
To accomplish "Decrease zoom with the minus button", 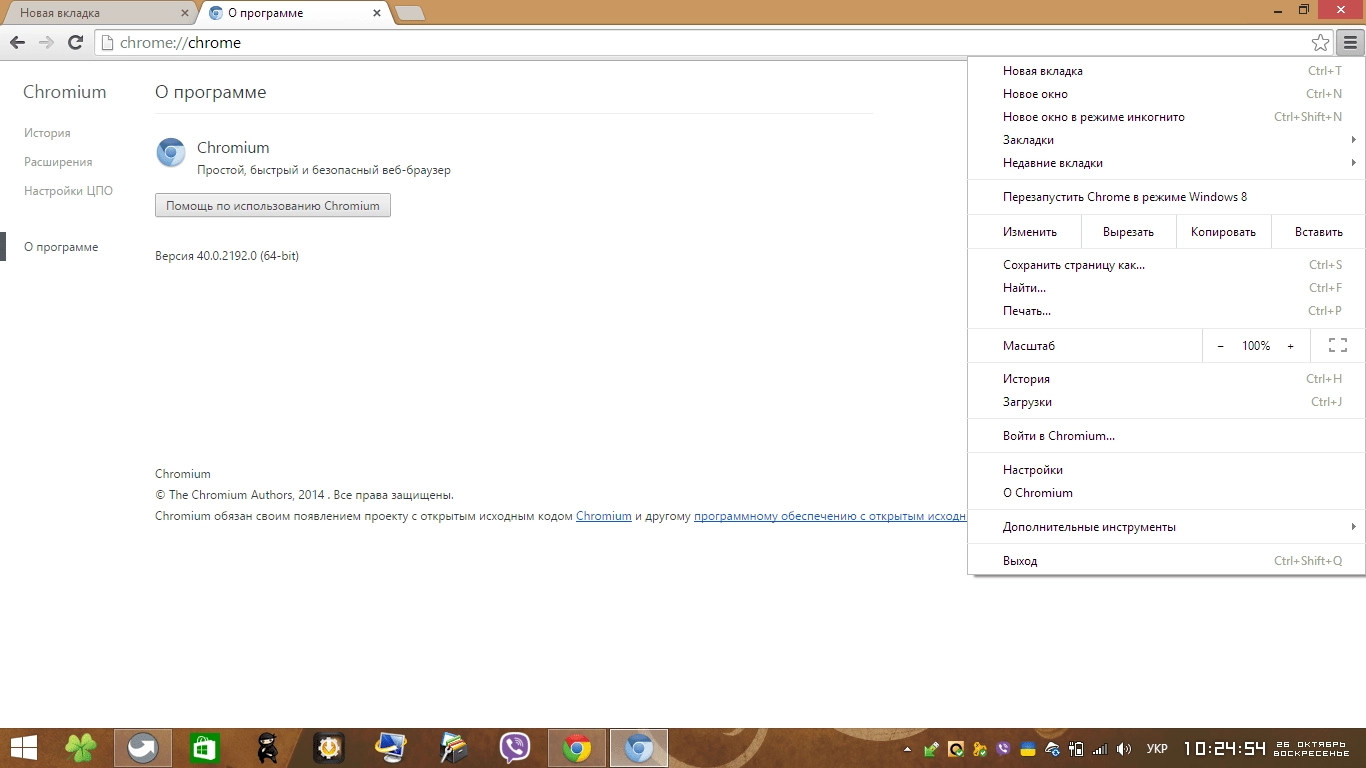I will [x=1220, y=346].
